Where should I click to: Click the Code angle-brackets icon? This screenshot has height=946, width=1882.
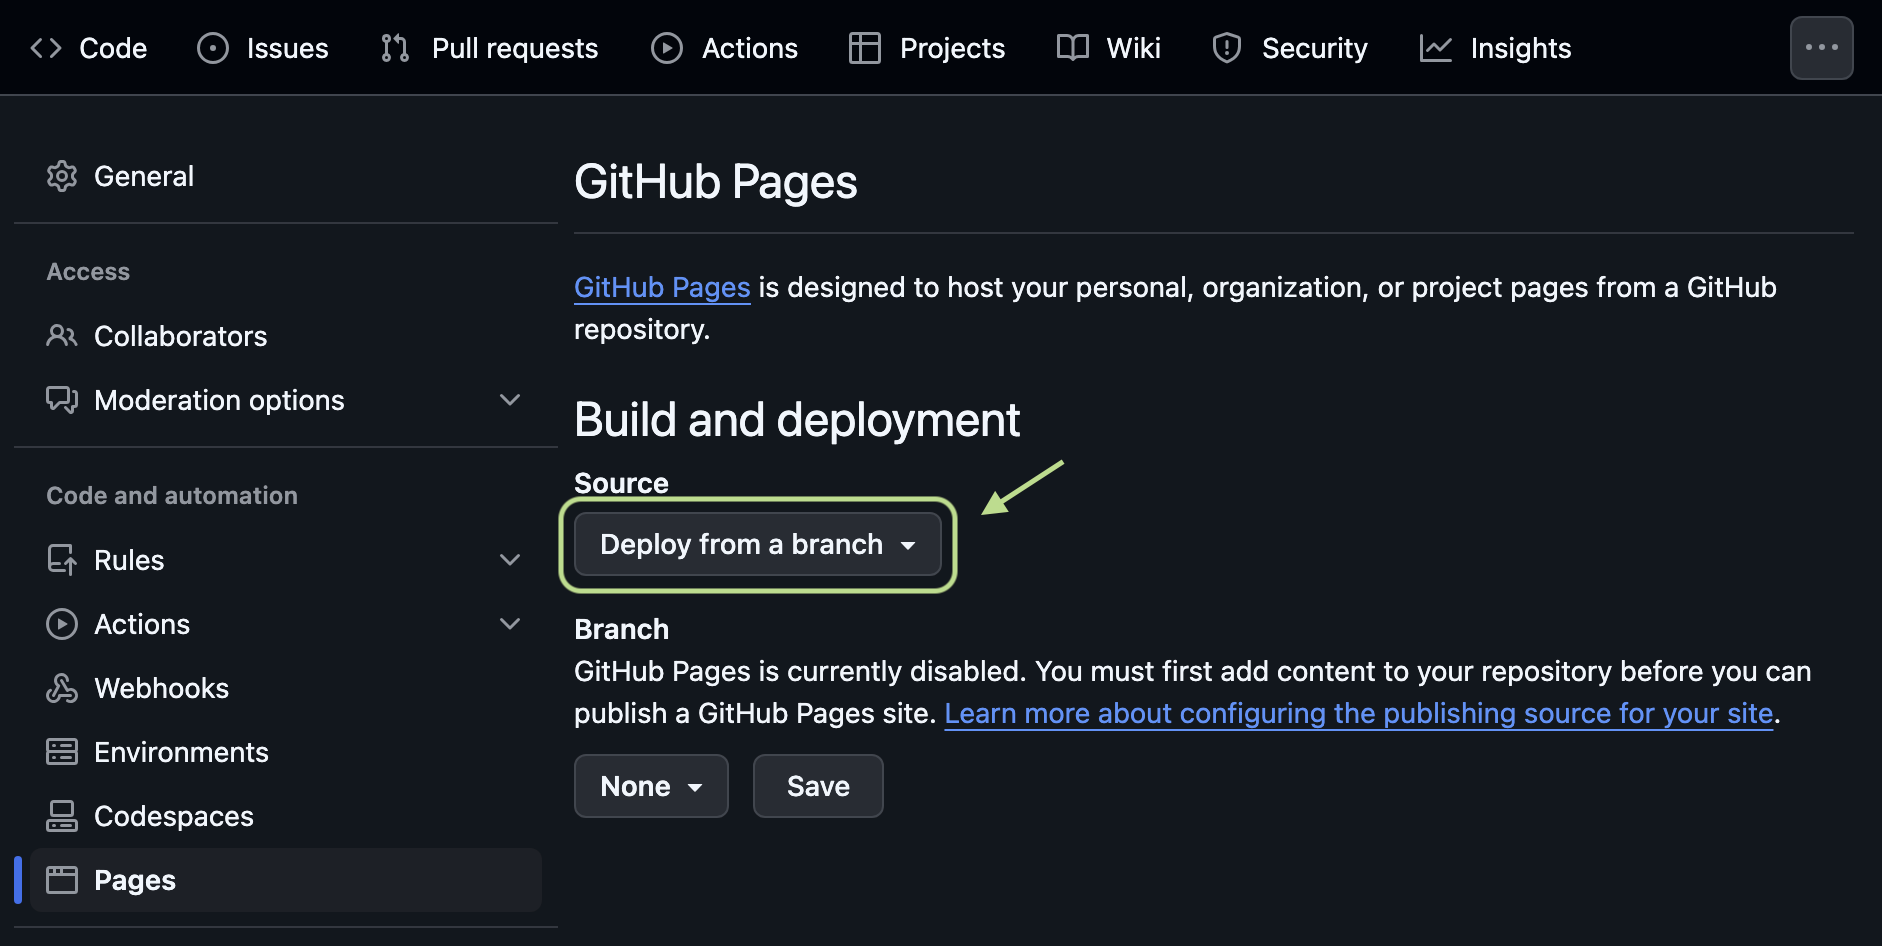pos(46,48)
